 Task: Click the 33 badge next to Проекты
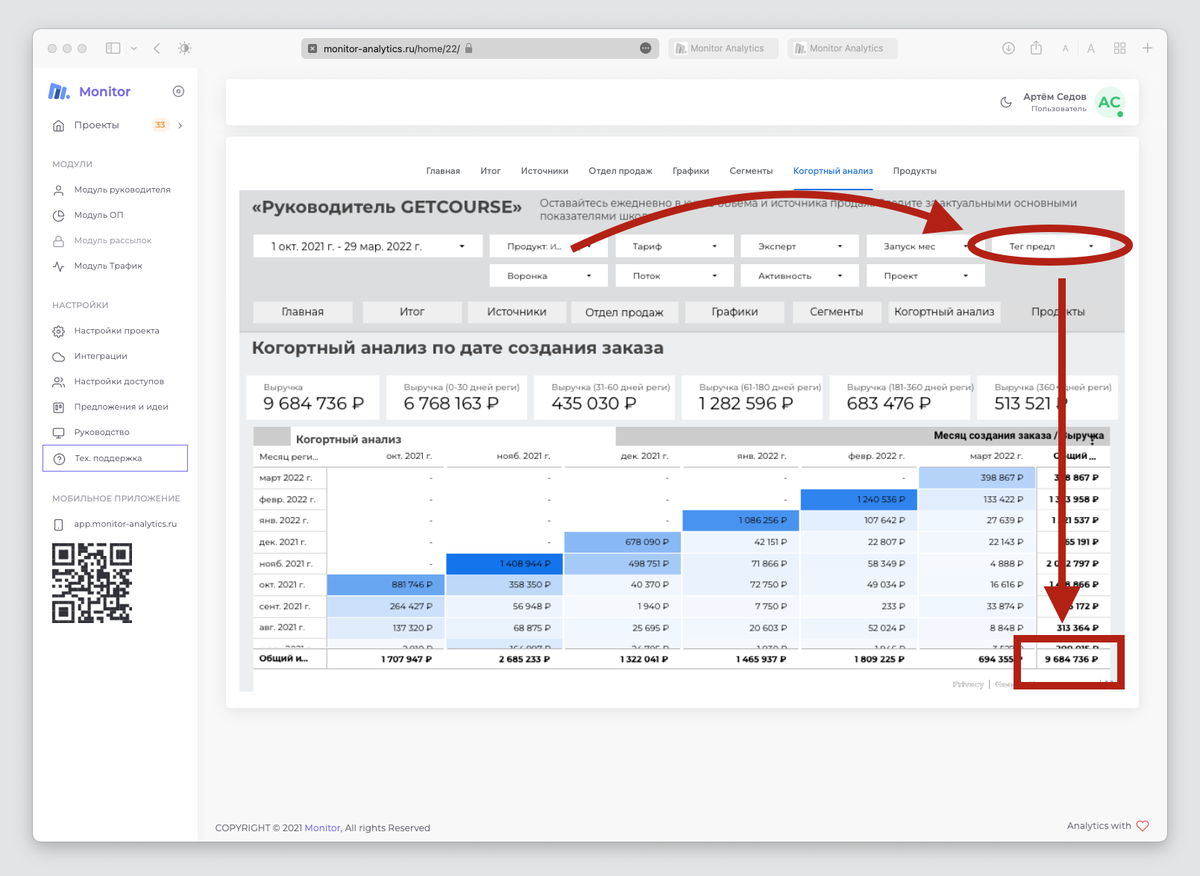pos(160,125)
